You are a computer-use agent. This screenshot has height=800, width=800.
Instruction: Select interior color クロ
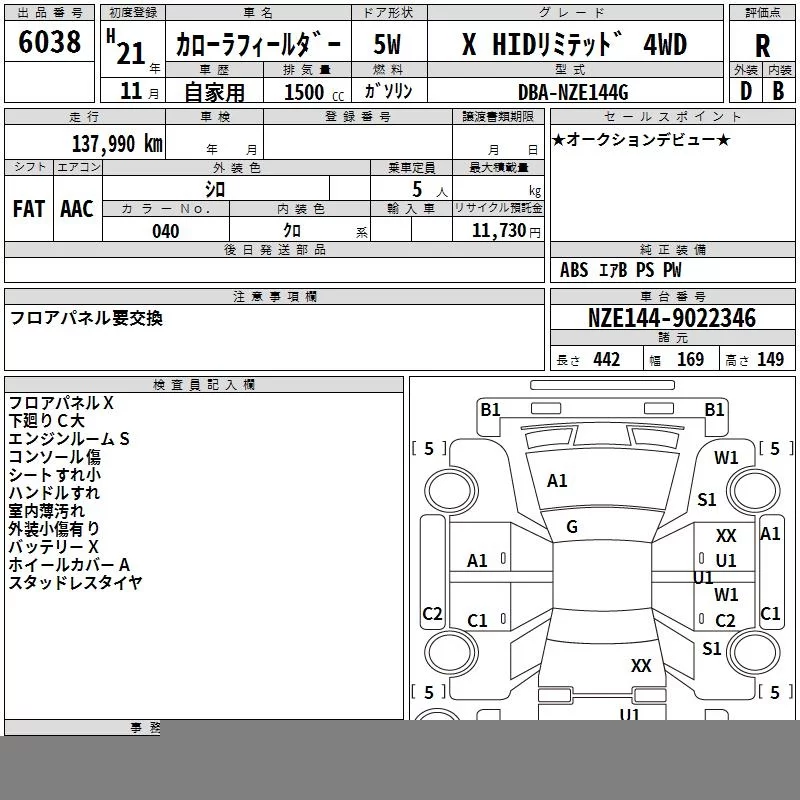pyautogui.click(x=292, y=231)
